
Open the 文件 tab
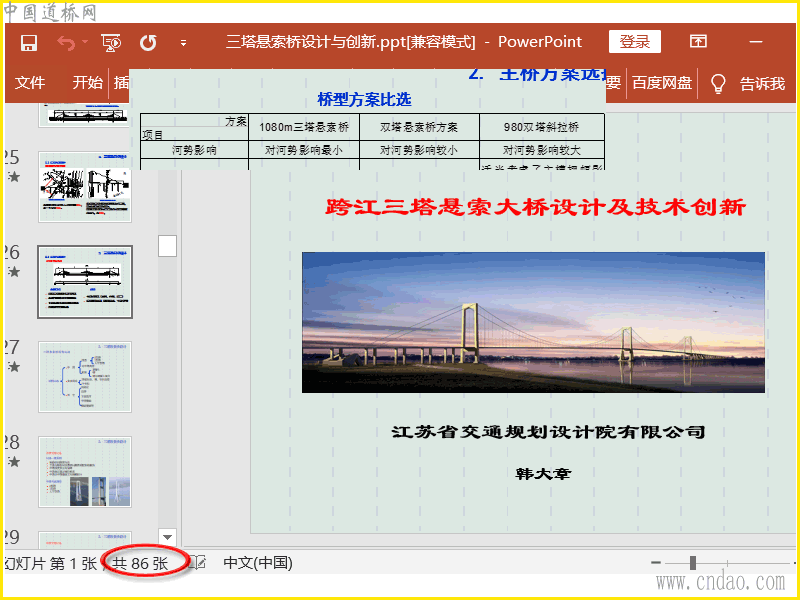30,83
